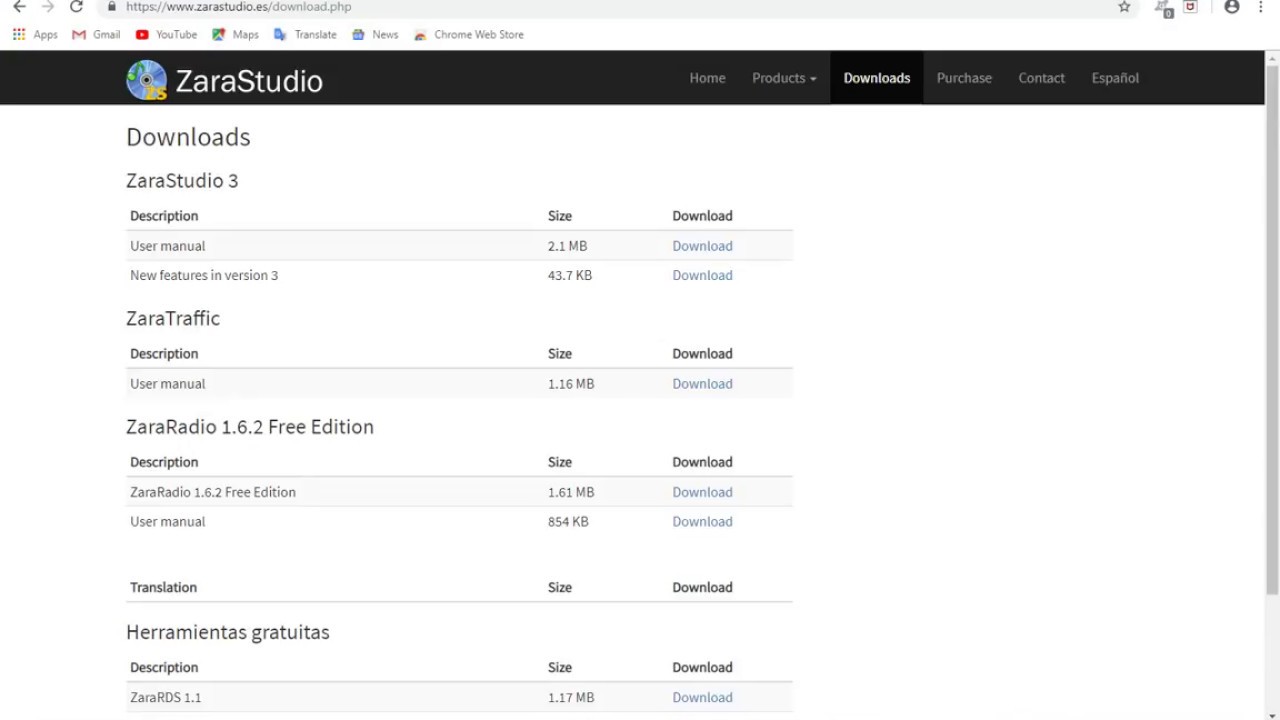Click the 'Translation' column header
The height and width of the screenshot is (720, 1280).
[x=163, y=587]
